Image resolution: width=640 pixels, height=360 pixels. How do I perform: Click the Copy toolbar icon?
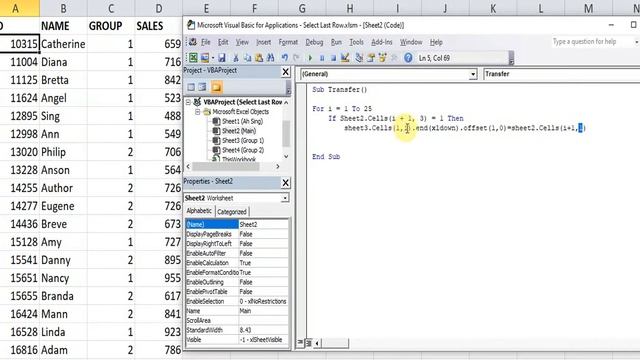(247, 58)
